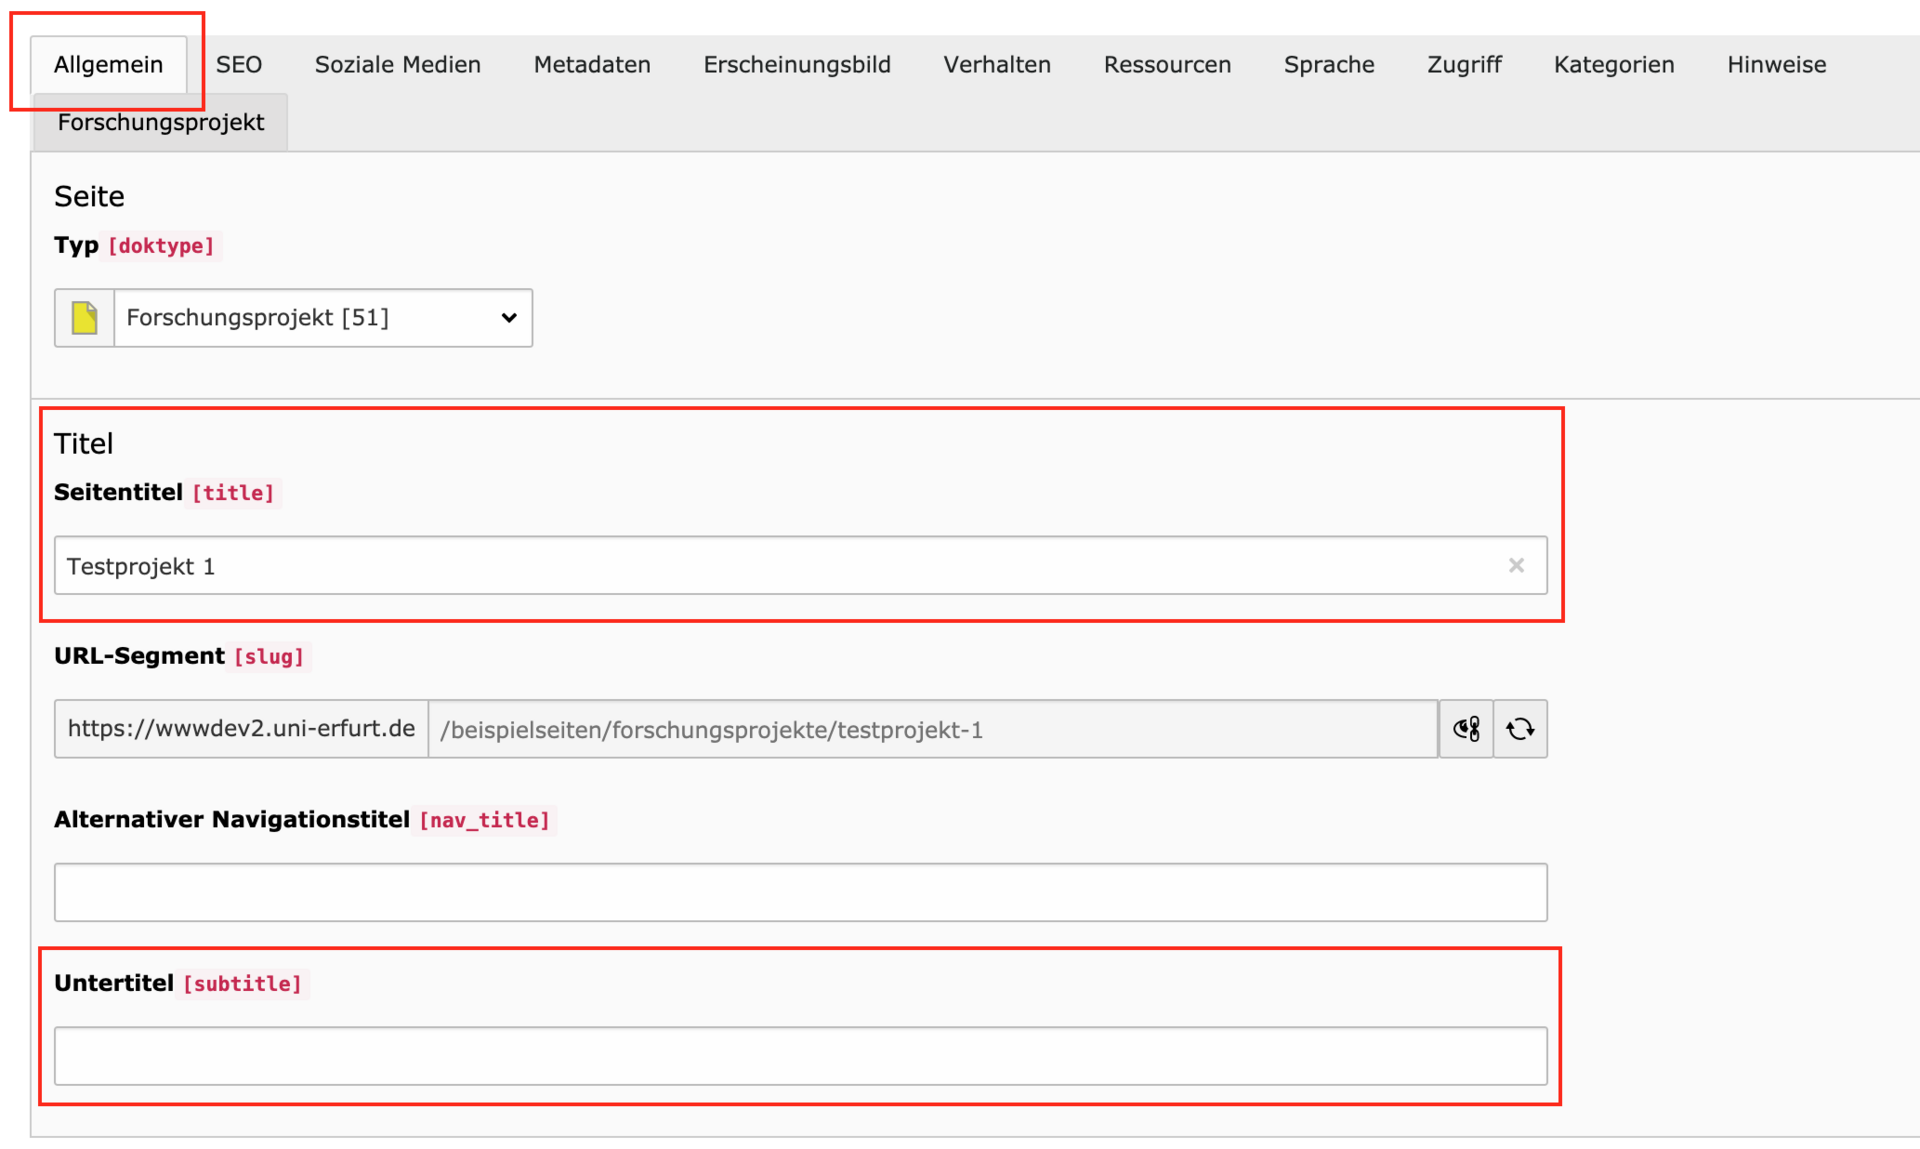Click the yellow page doctype icon
The width and height of the screenshot is (1920, 1149).
click(84, 318)
